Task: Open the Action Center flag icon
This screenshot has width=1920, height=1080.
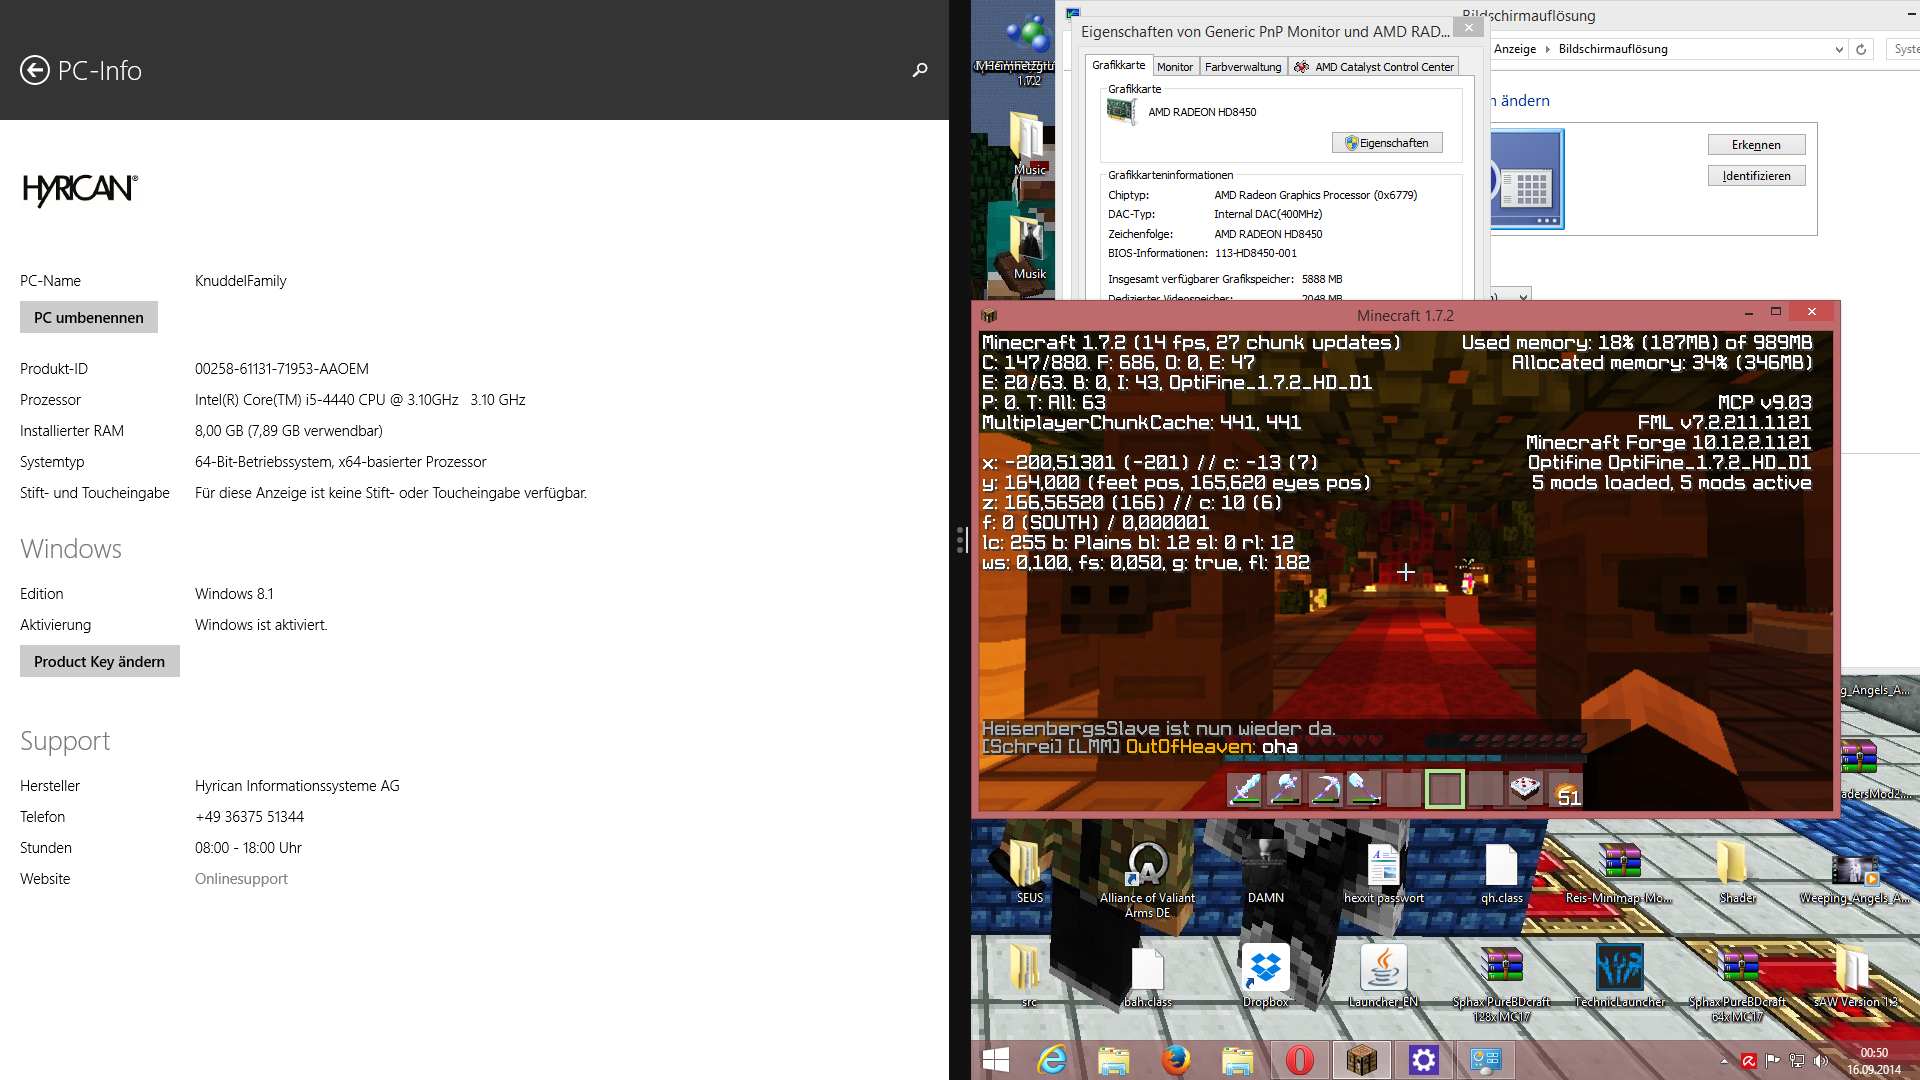Action: coord(1773,1061)
